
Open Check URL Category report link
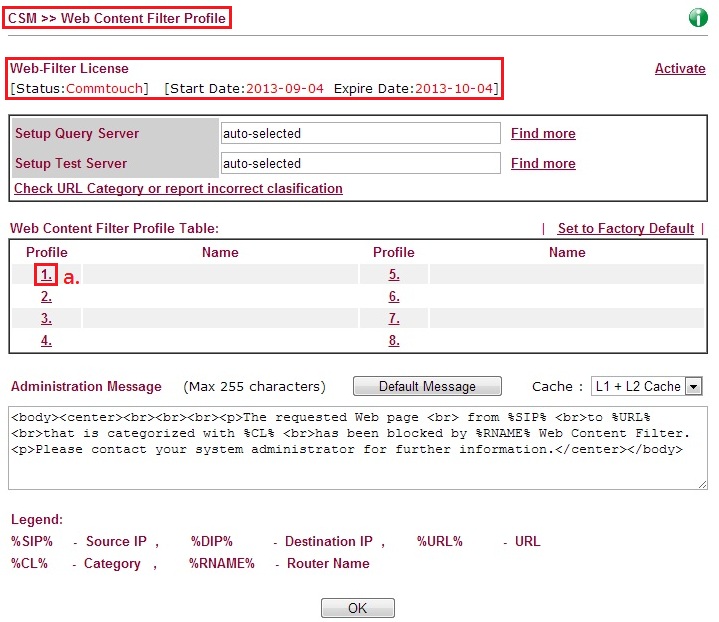pos(178,189)
